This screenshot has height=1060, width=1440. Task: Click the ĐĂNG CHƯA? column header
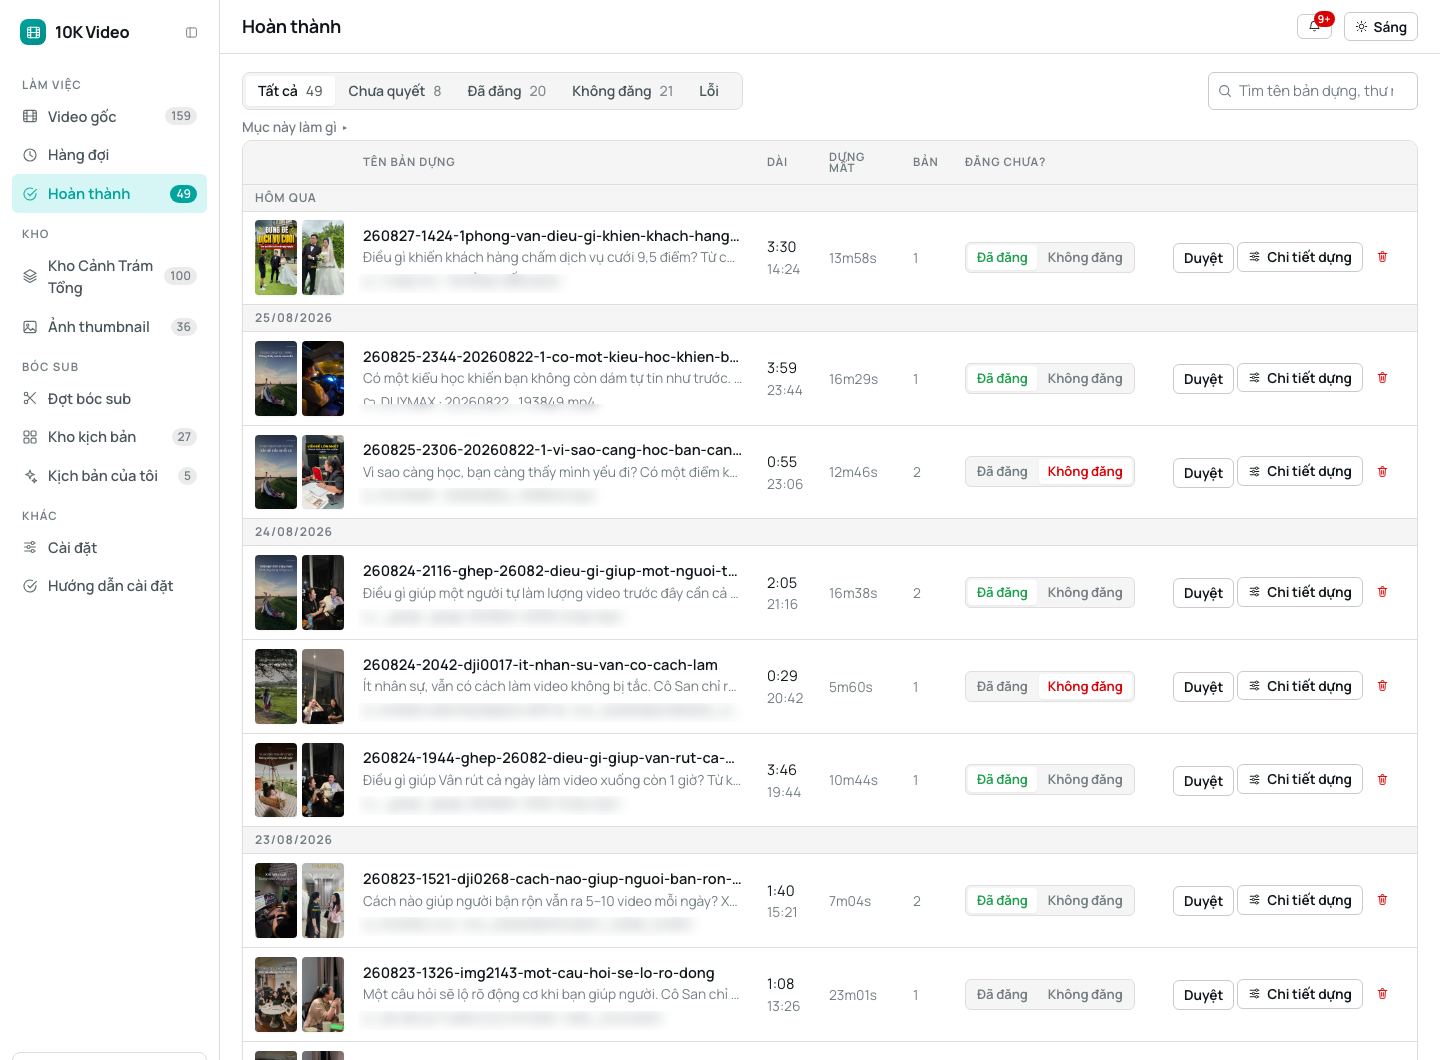point(1005,162)
